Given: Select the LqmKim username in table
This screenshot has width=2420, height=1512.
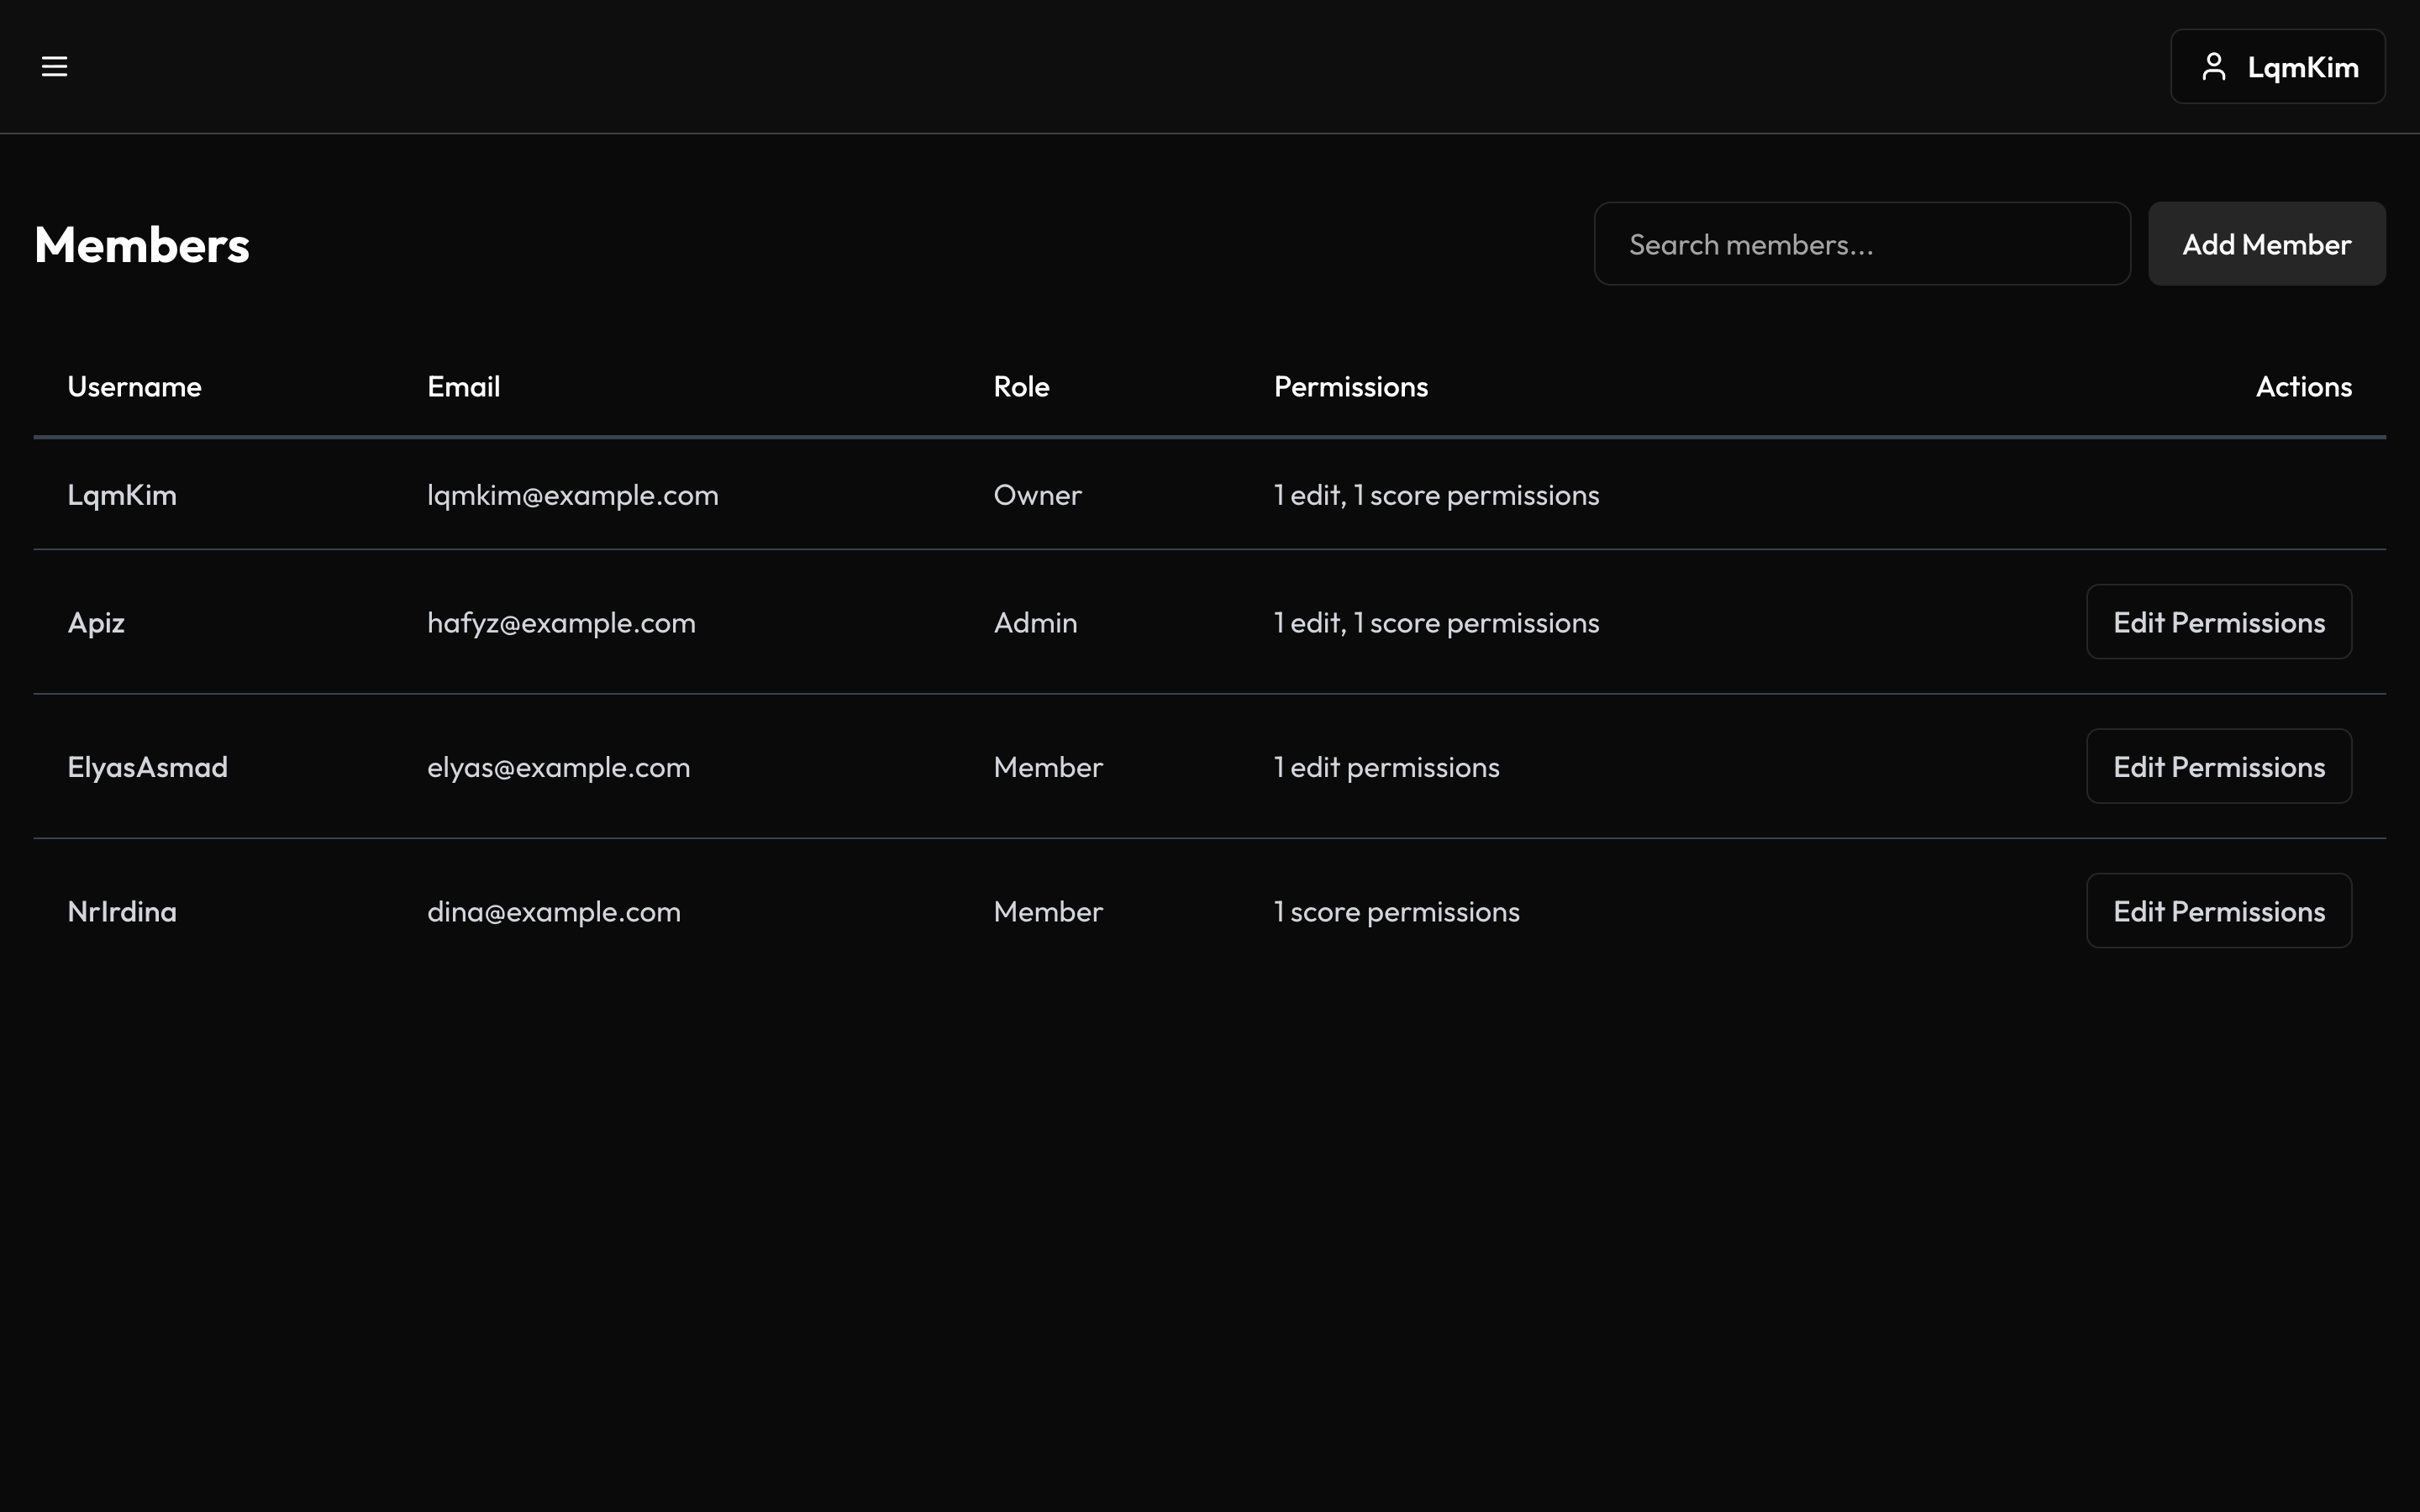Looking at the screenshot, I should click(122, 495).
